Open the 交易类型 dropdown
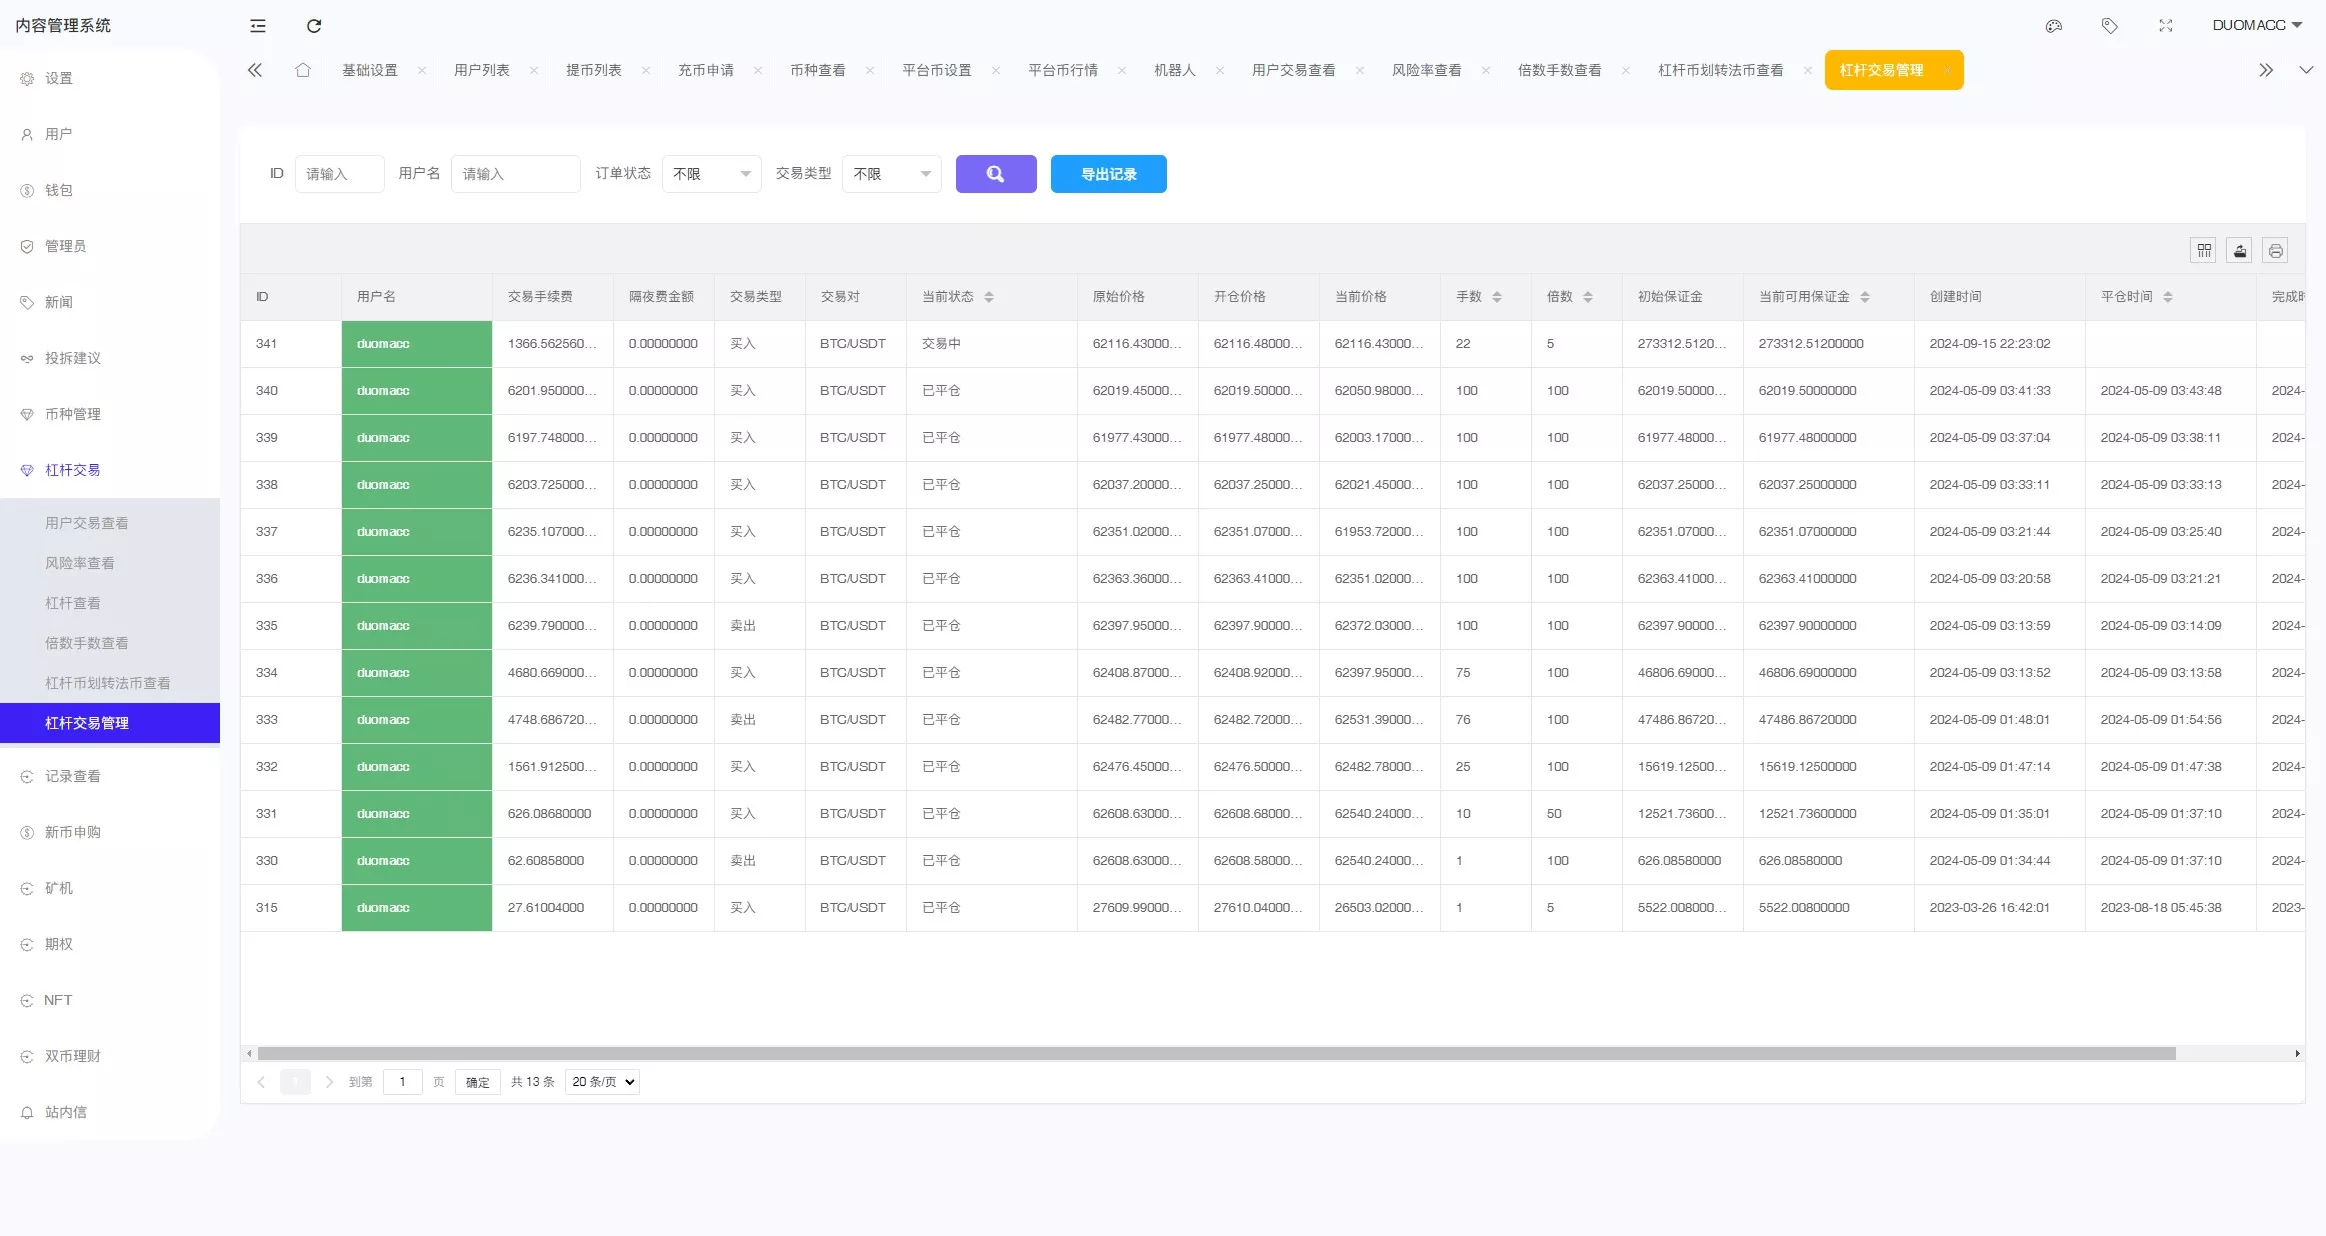This screenshot has height=1236, width=2326. pyautogui.click(x=891, y=174)
